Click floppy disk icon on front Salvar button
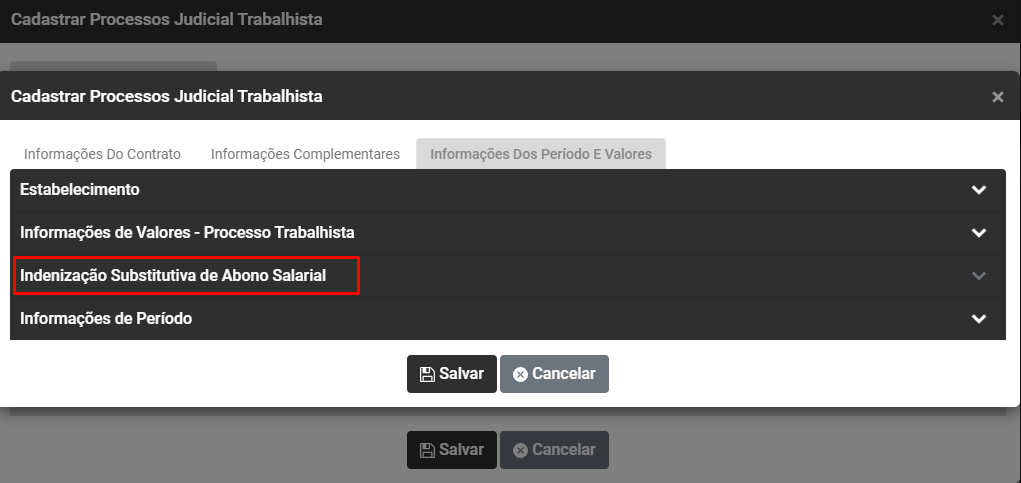 [x=427, y=374]
